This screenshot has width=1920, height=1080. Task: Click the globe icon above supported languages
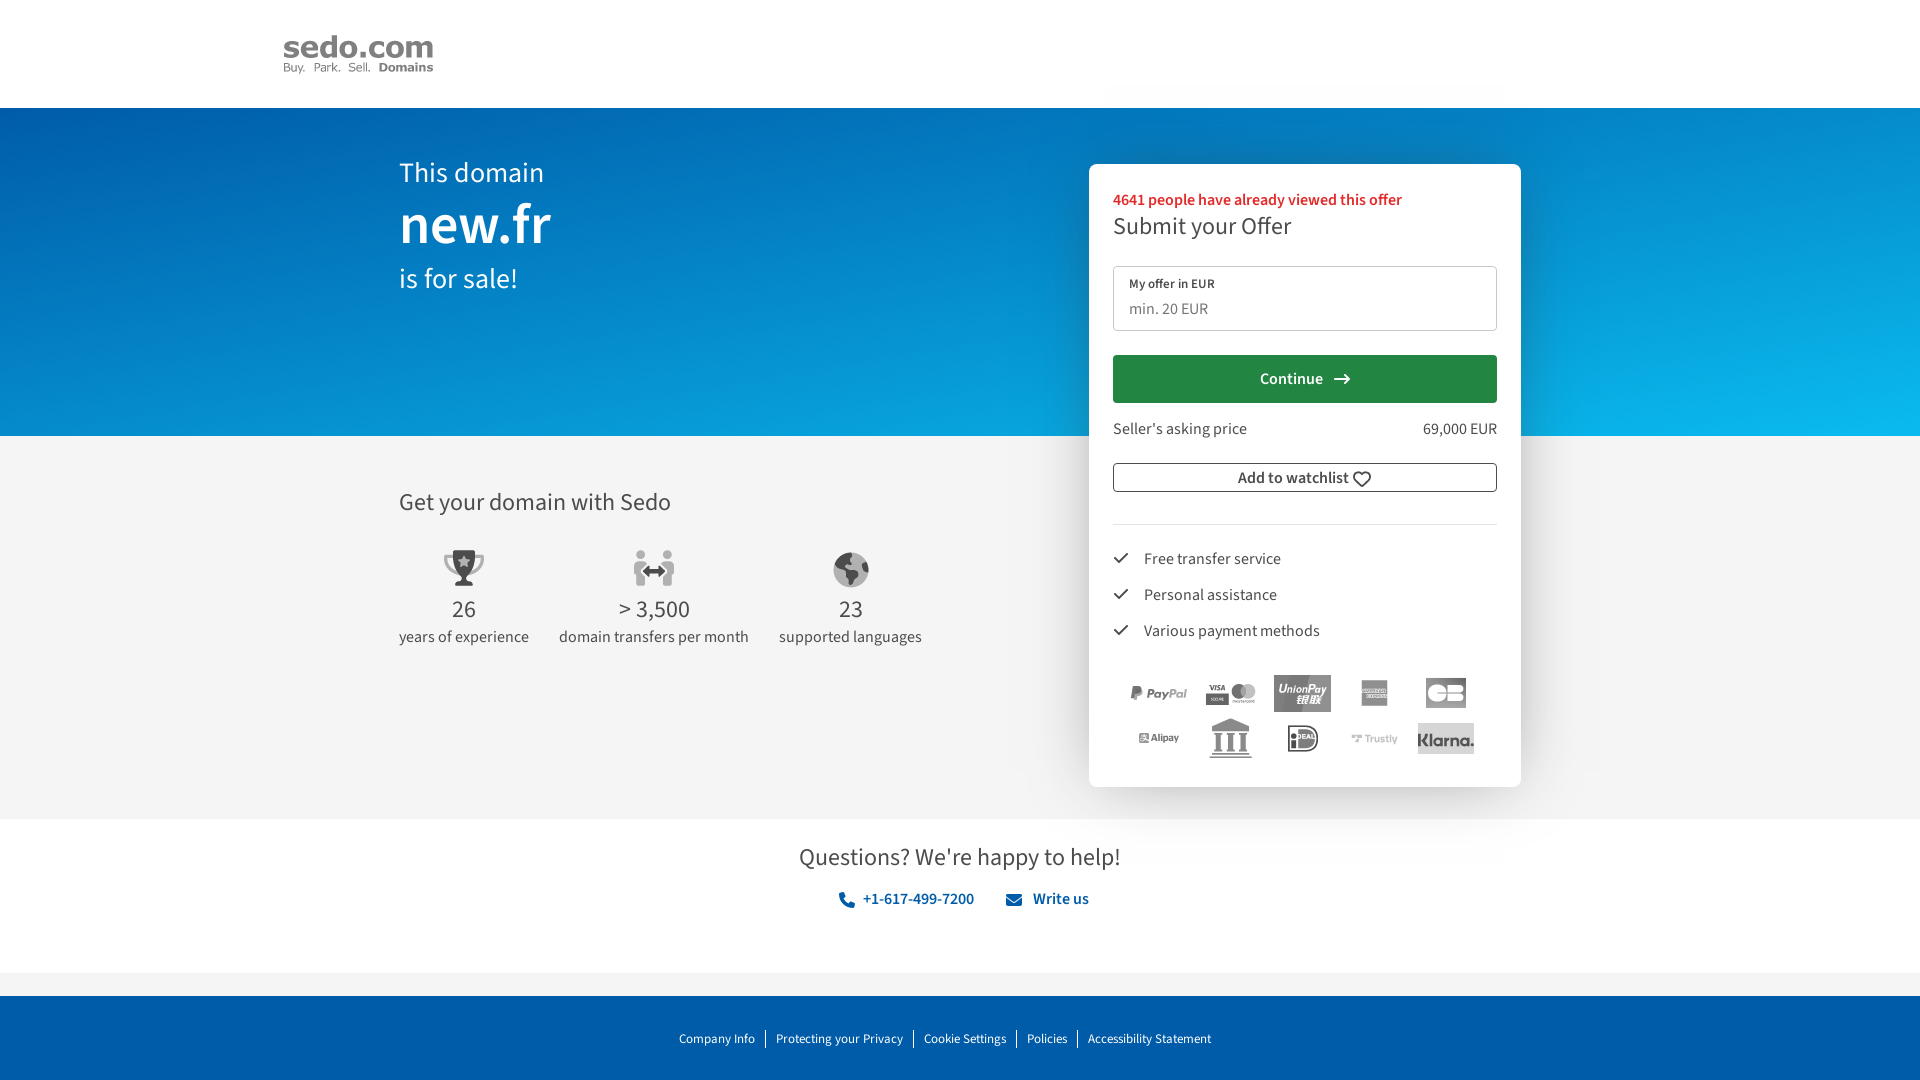(x=851, y=570)
